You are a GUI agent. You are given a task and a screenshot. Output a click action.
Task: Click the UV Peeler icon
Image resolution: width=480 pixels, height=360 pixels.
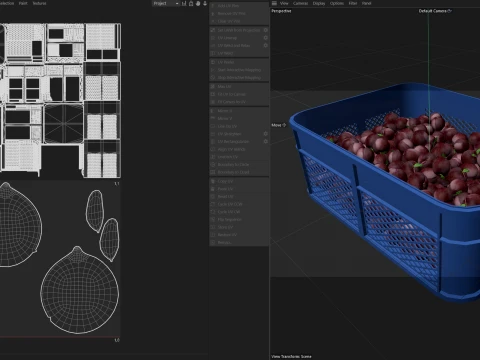point(213,62)
